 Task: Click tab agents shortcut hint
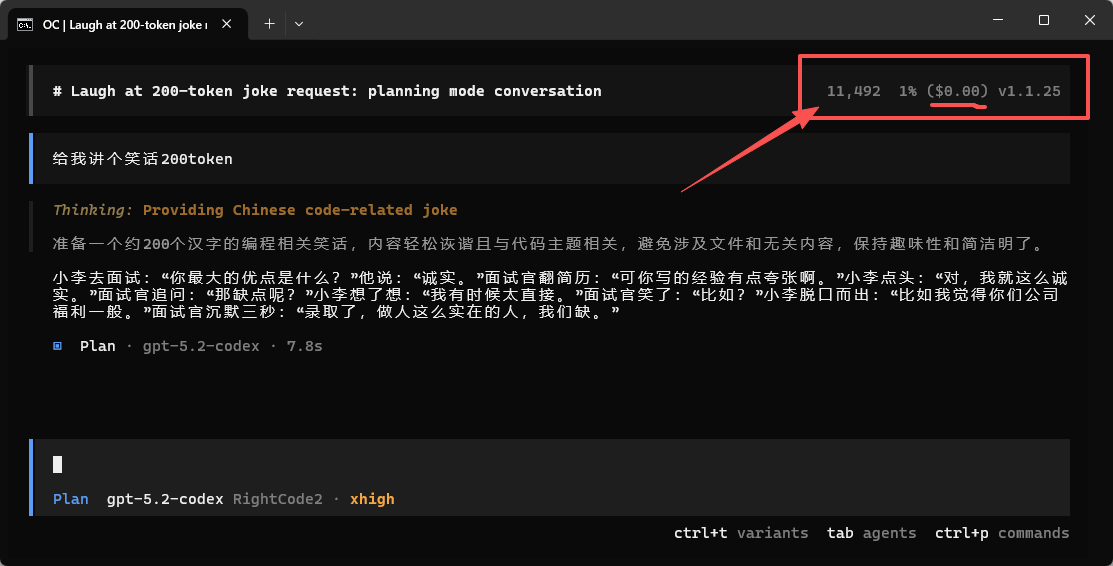coord(871,533)
